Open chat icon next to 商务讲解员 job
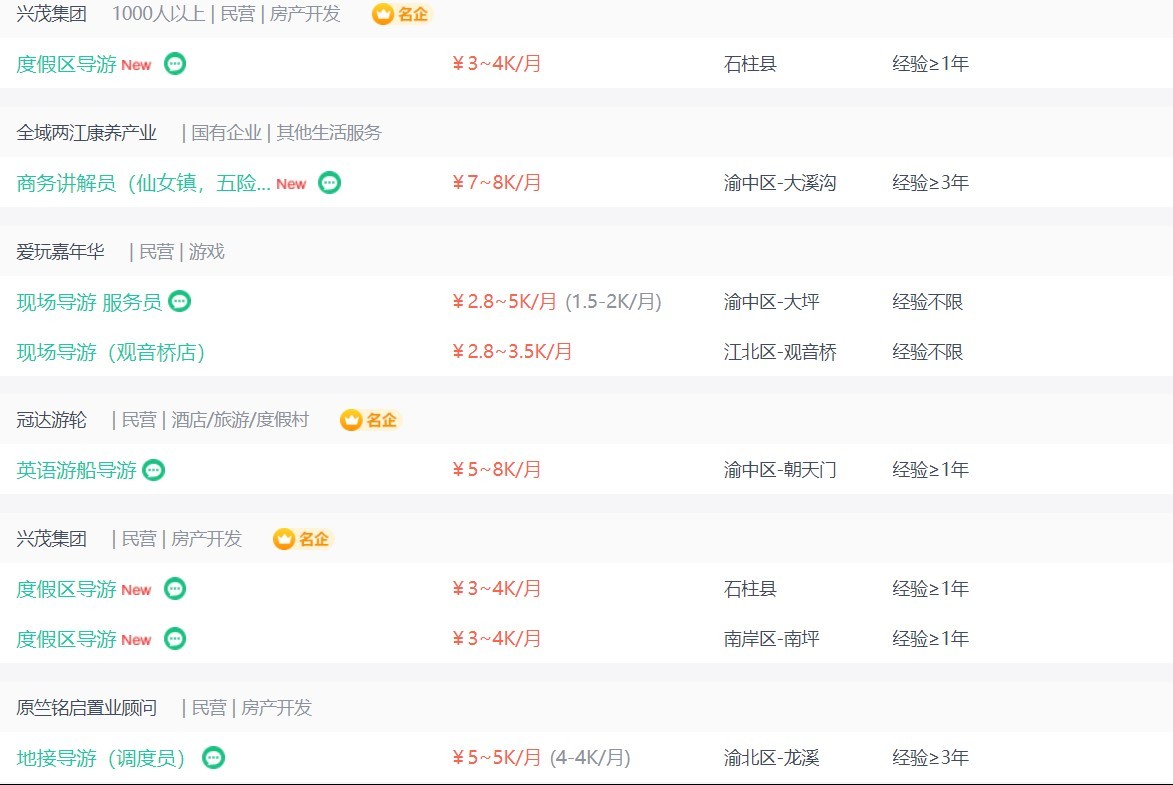Viewport: 1173px width, 785px height. 330,183
